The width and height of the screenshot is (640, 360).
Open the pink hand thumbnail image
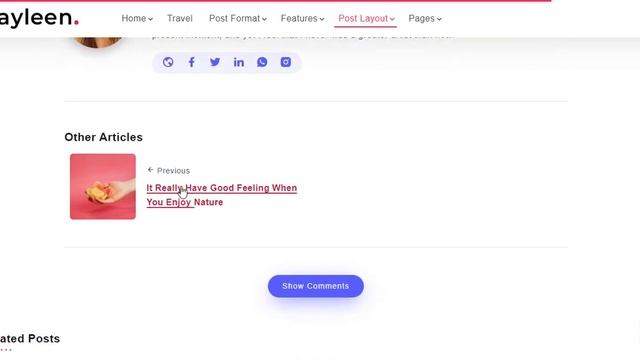pyautogui.click(x=103, y=187)
